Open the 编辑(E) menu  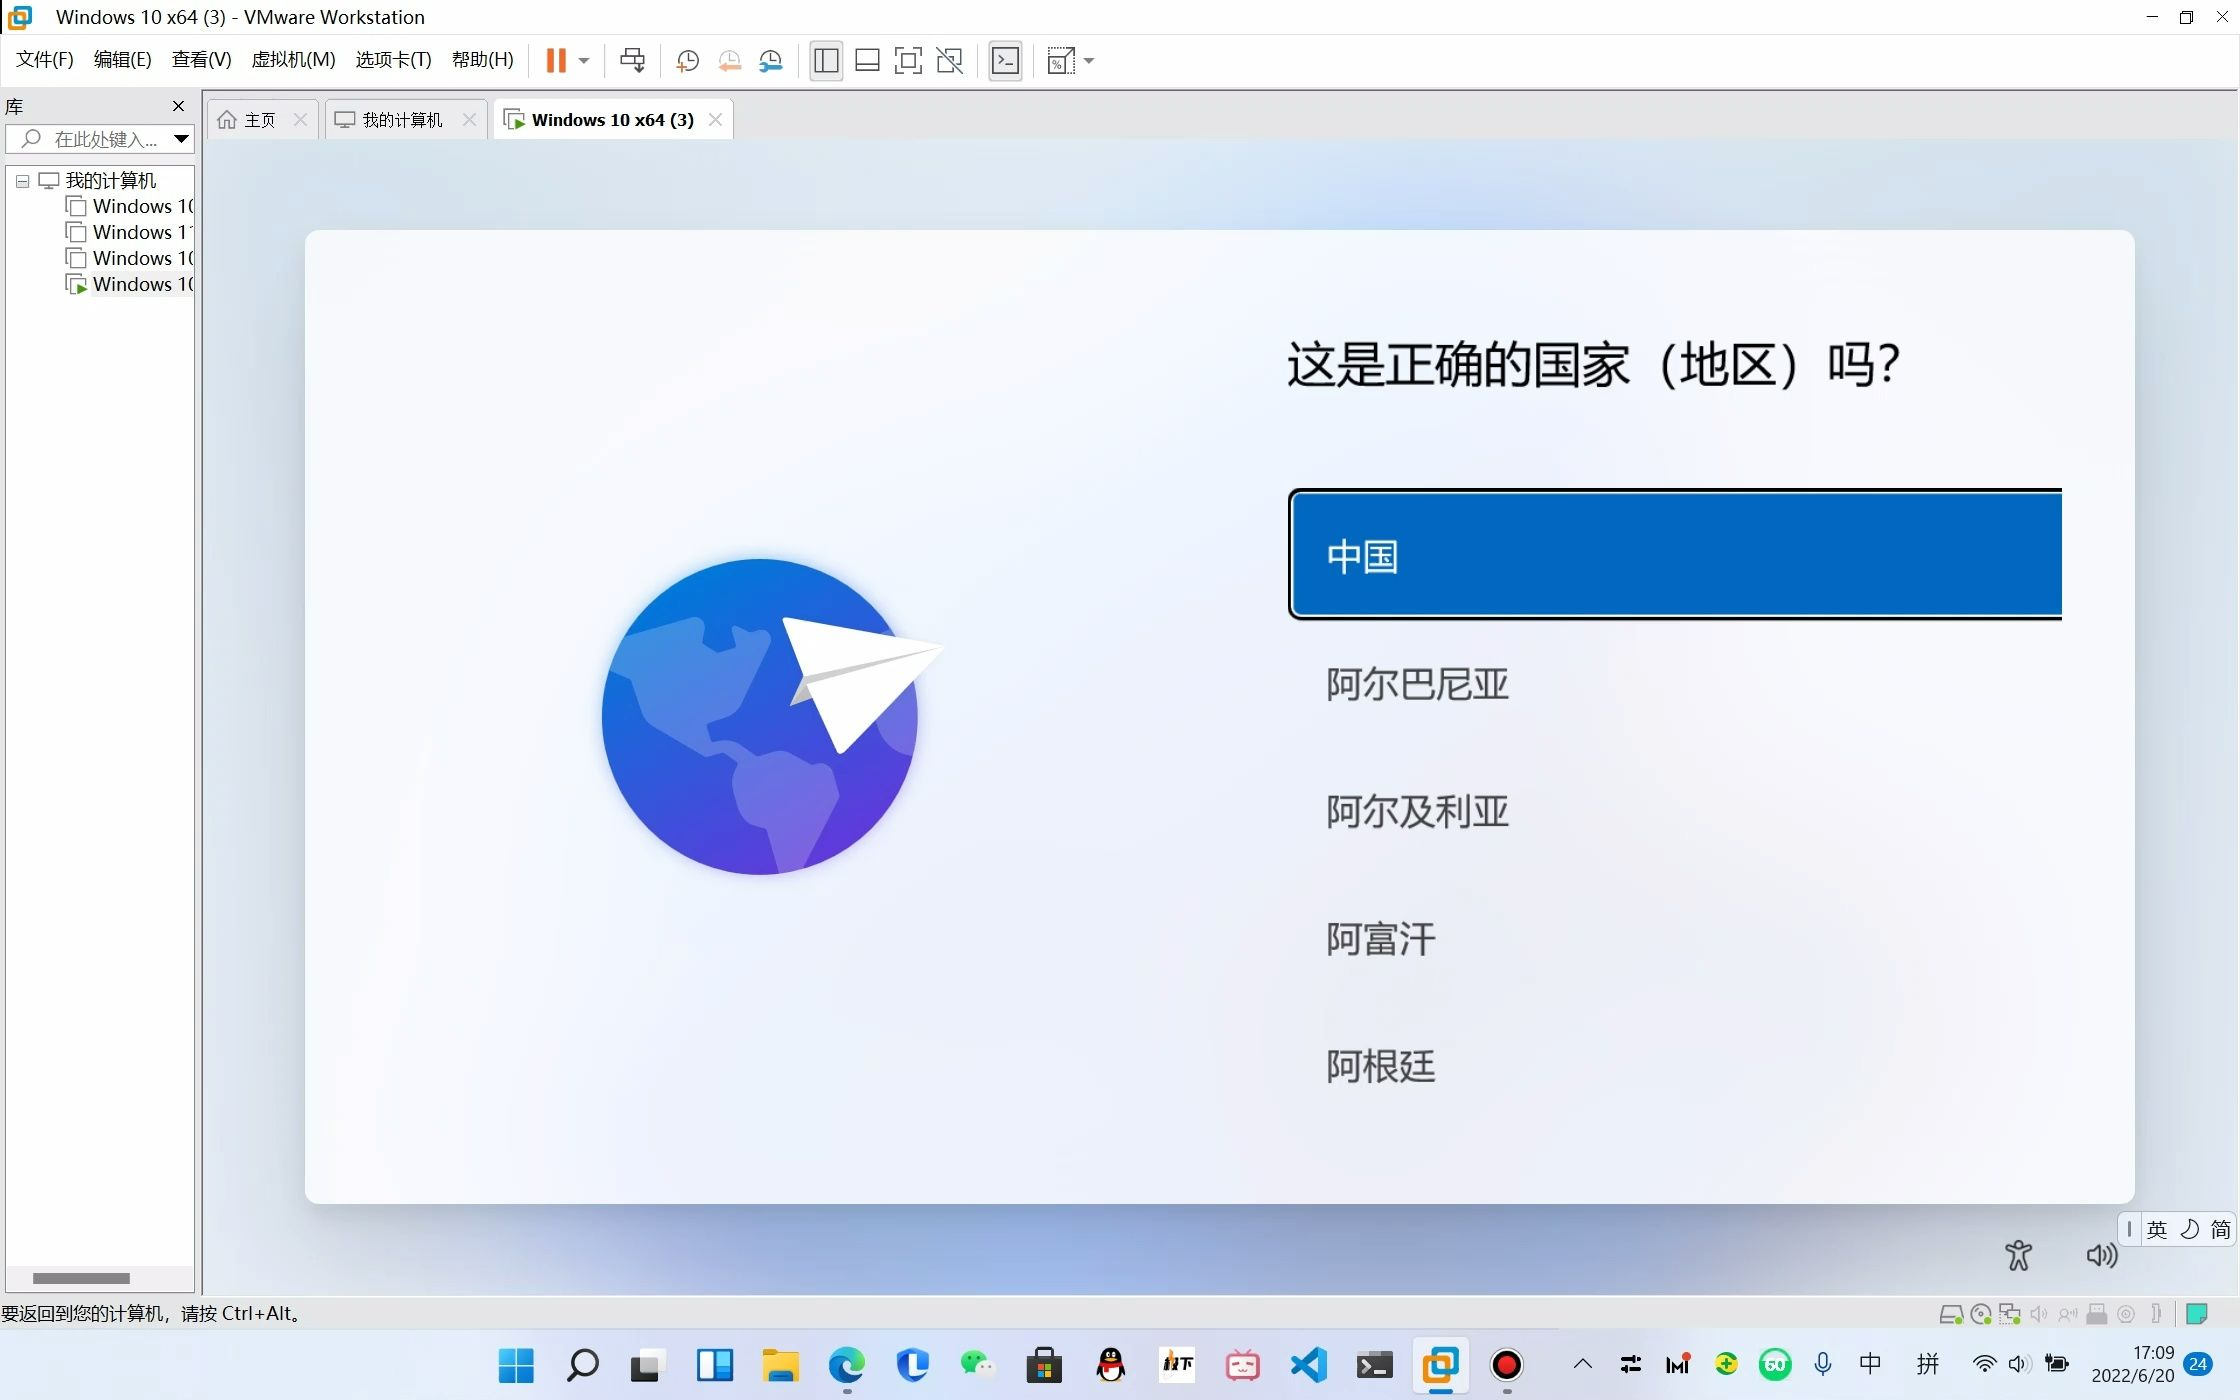point(123,60)
